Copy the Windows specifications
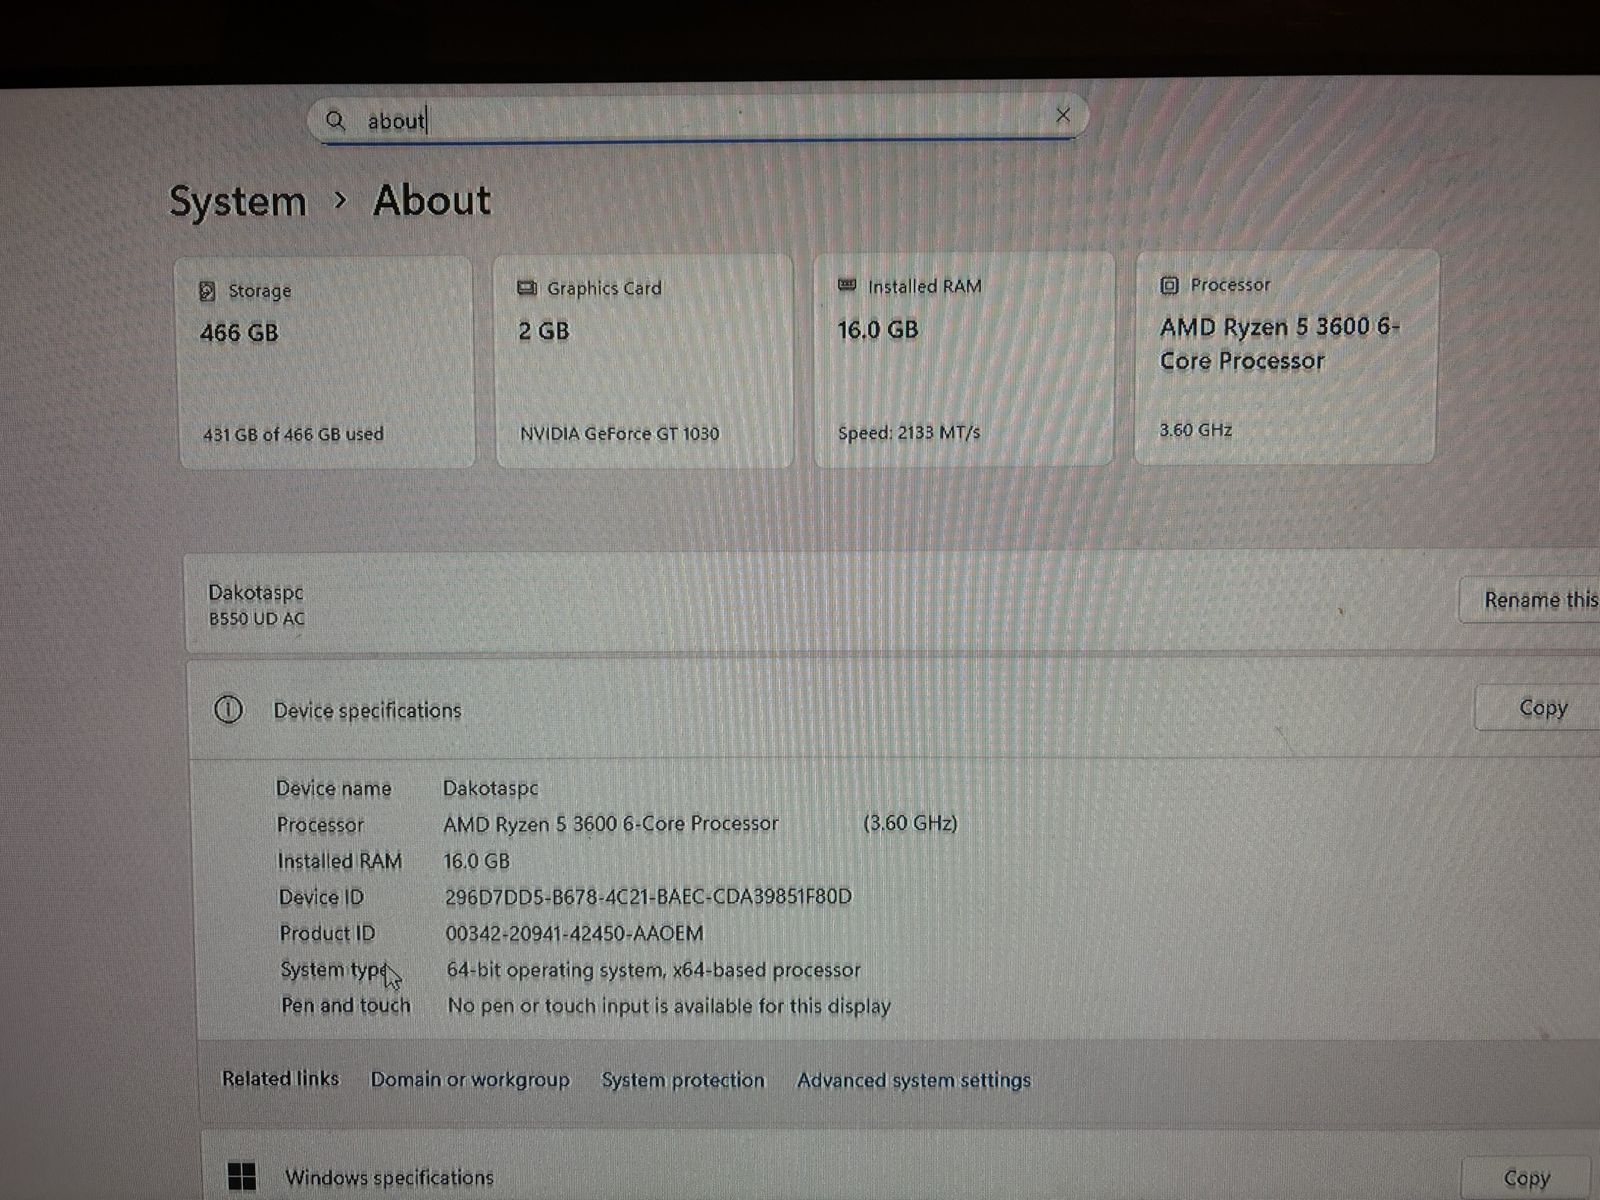1600x1200 pixels. (1527, 1179)
